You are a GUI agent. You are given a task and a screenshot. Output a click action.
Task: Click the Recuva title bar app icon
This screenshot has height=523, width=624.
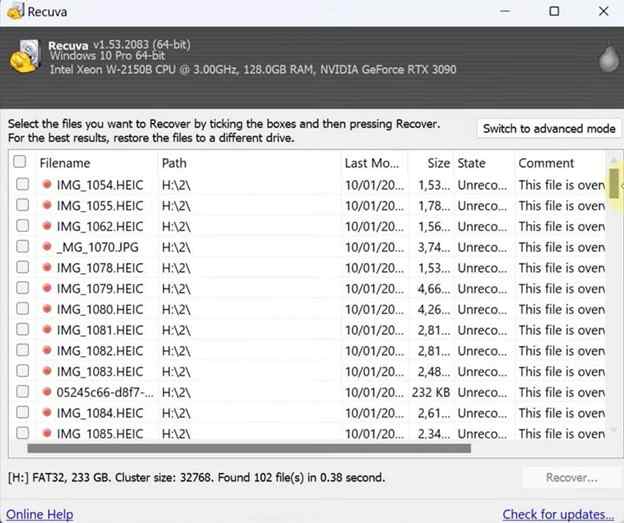click(16, 10)
